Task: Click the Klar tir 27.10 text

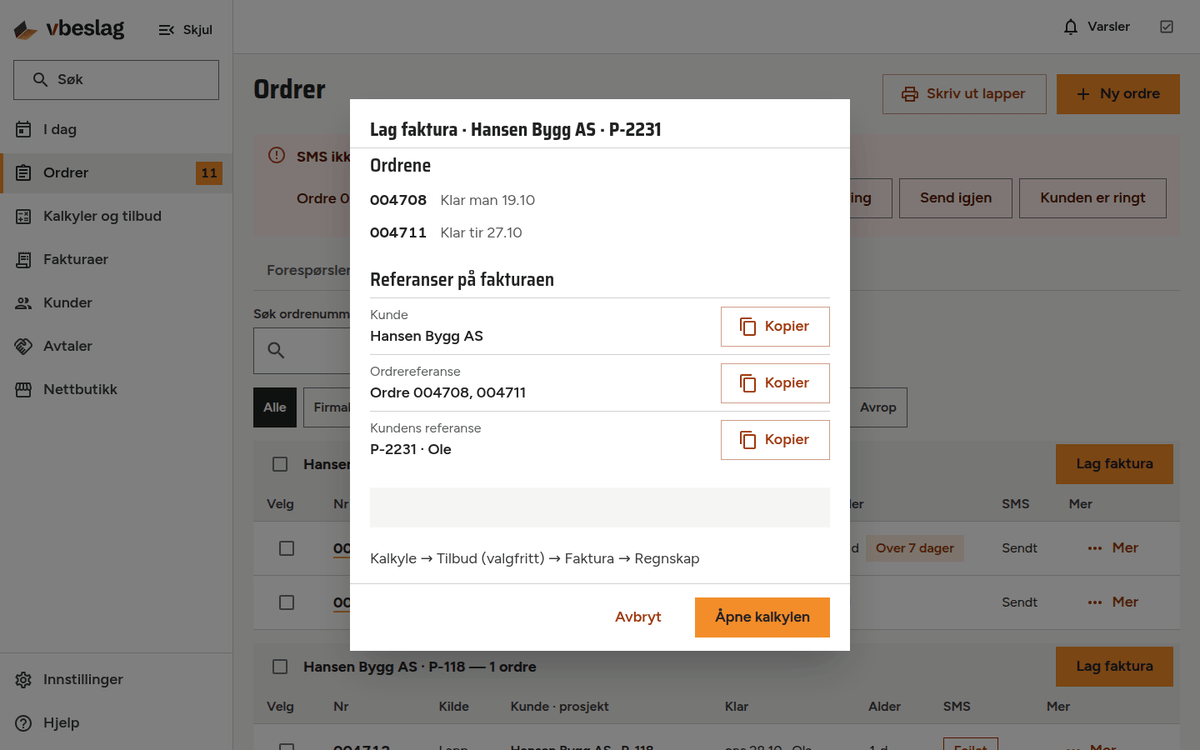Action: point(481,233)
